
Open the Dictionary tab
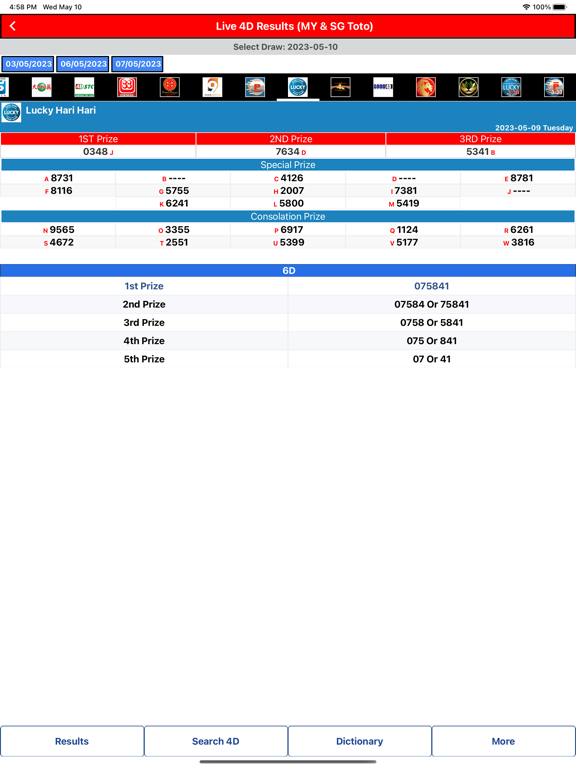click(360, 741)
